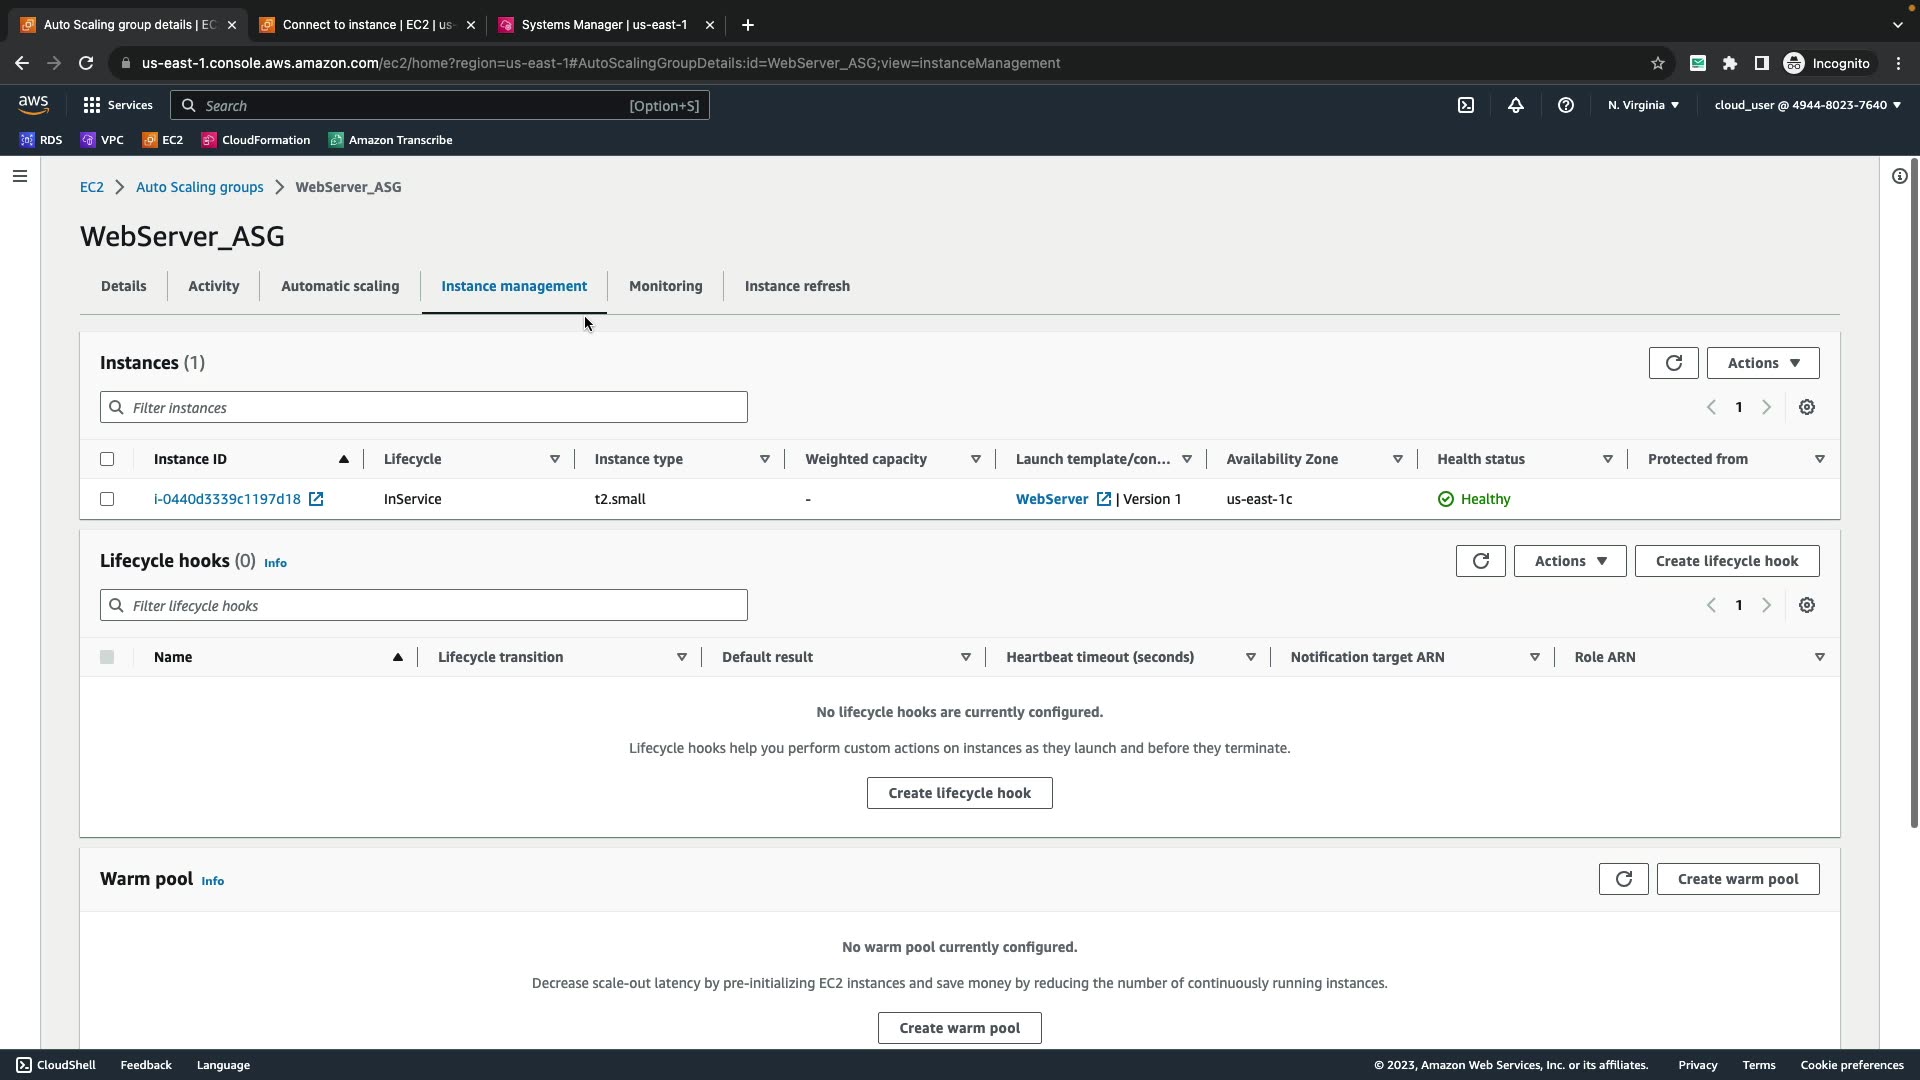Switch to the Instance refresh tab
1920x1080 pixels.
tap(797, 286)
